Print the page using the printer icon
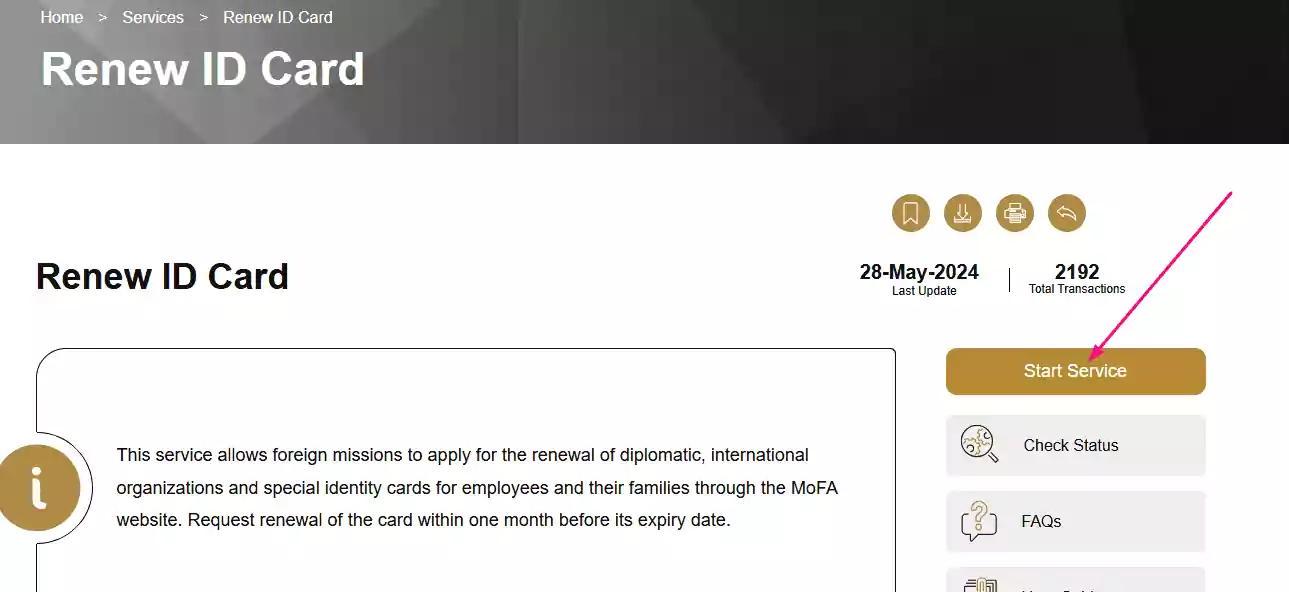1289x592 pixels. click(1014, 213)
